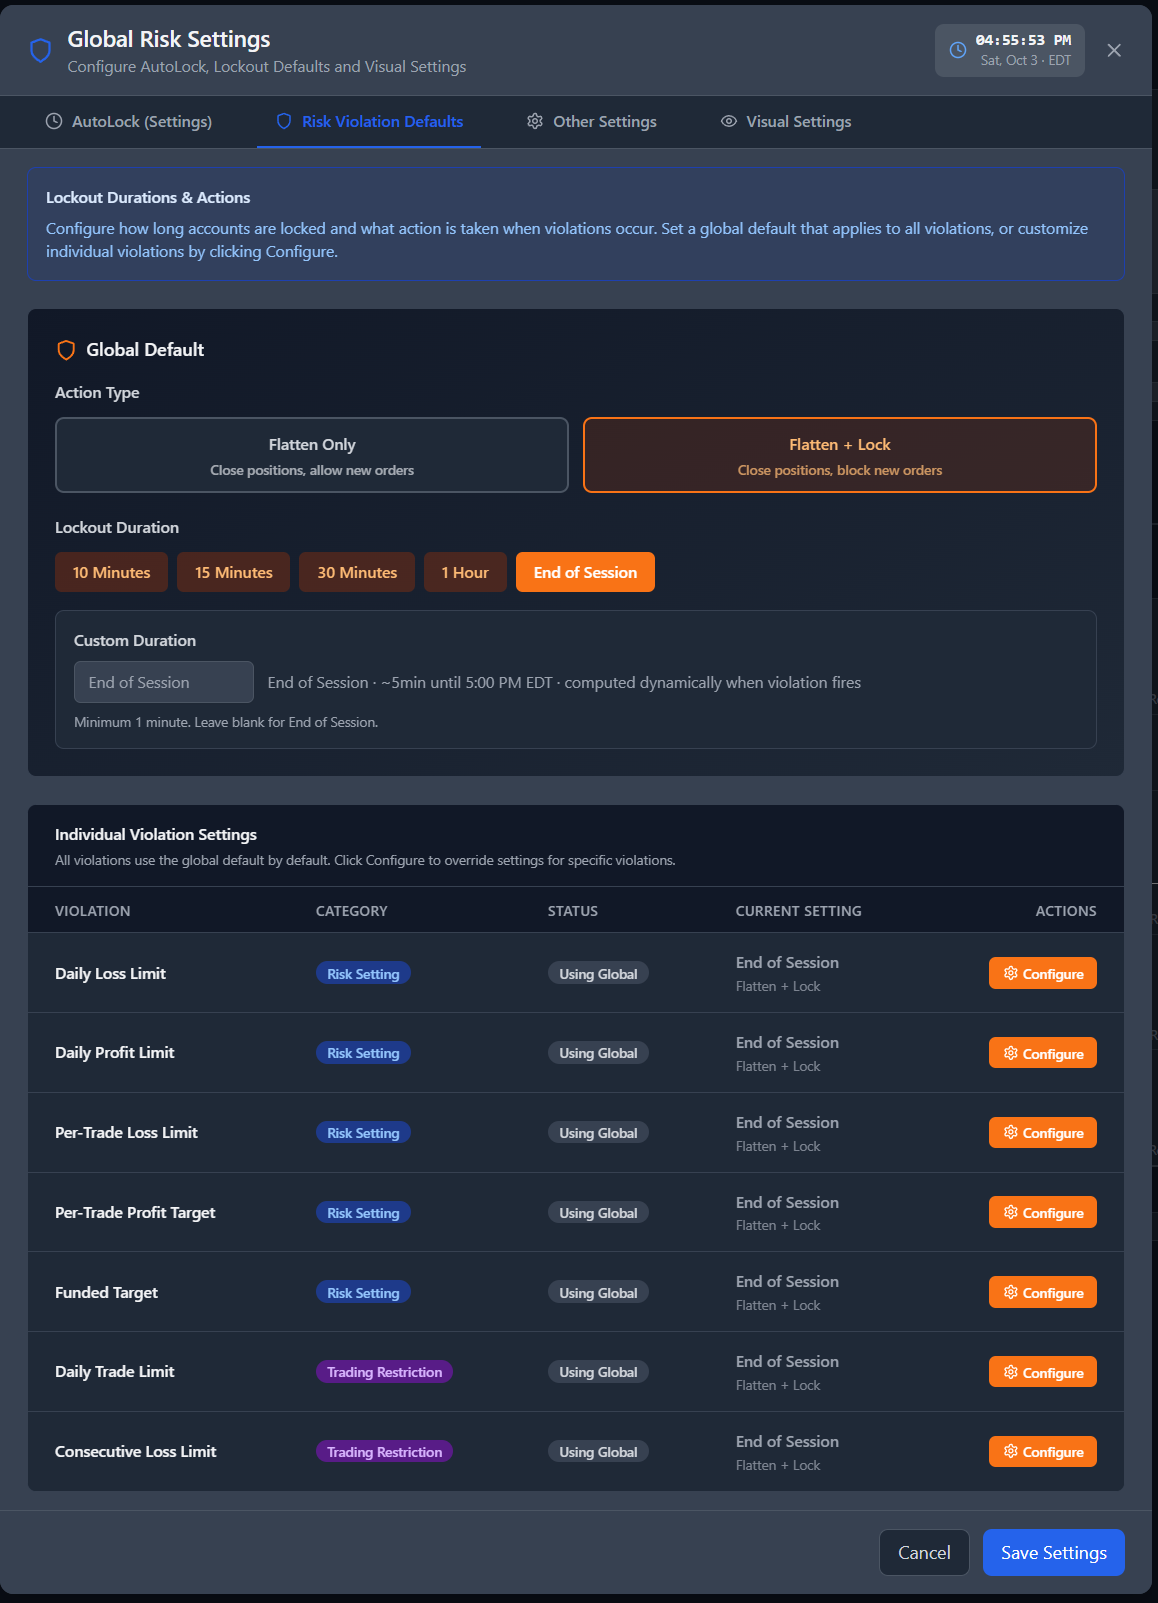
Task: Choose the Flatten + Lock action type
Action: (840, 455)
